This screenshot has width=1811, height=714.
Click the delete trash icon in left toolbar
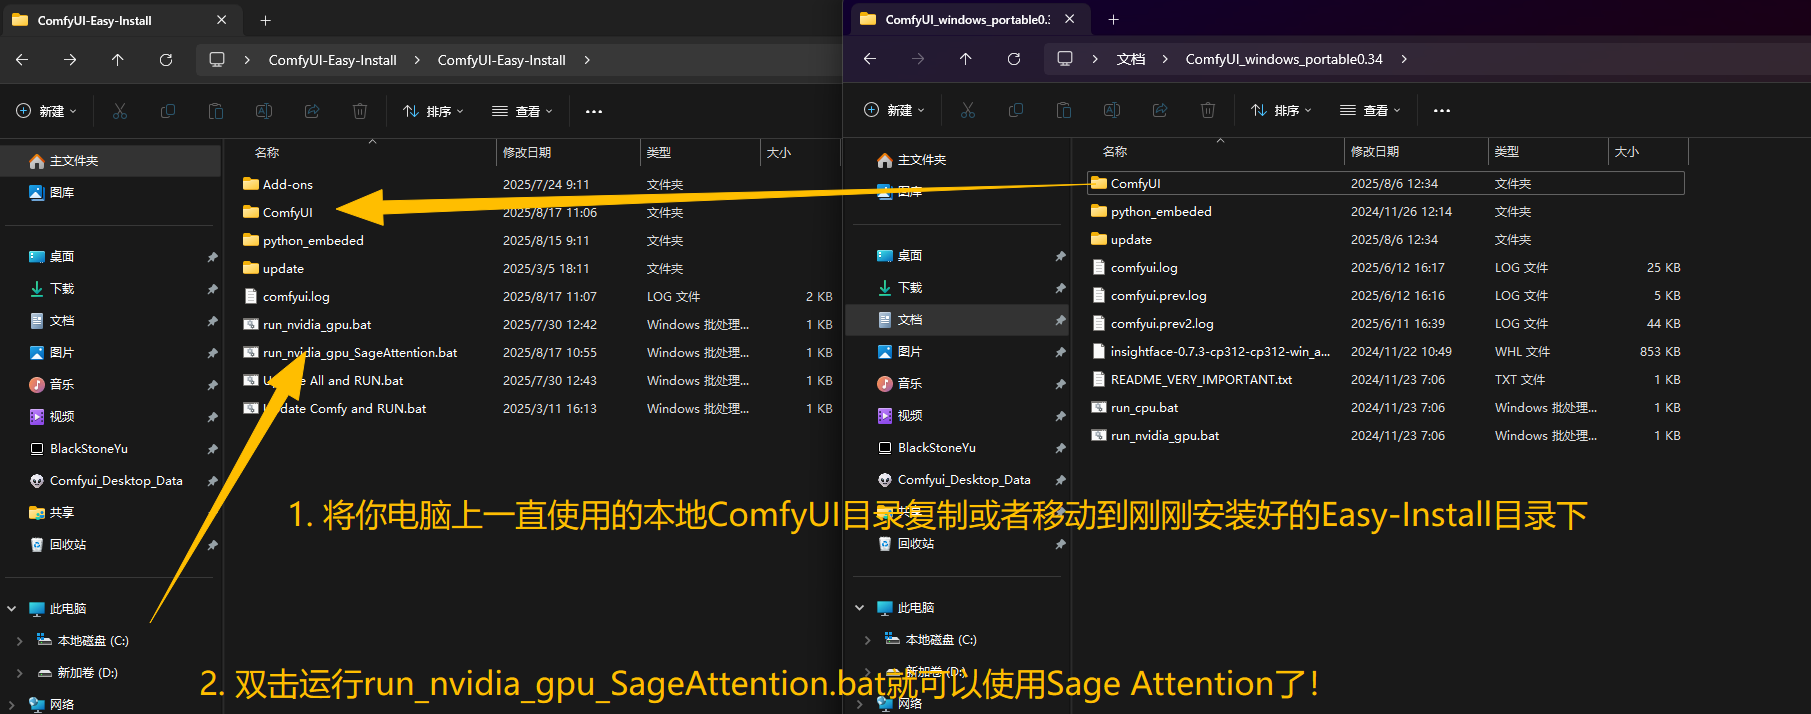tap(360, 111)
